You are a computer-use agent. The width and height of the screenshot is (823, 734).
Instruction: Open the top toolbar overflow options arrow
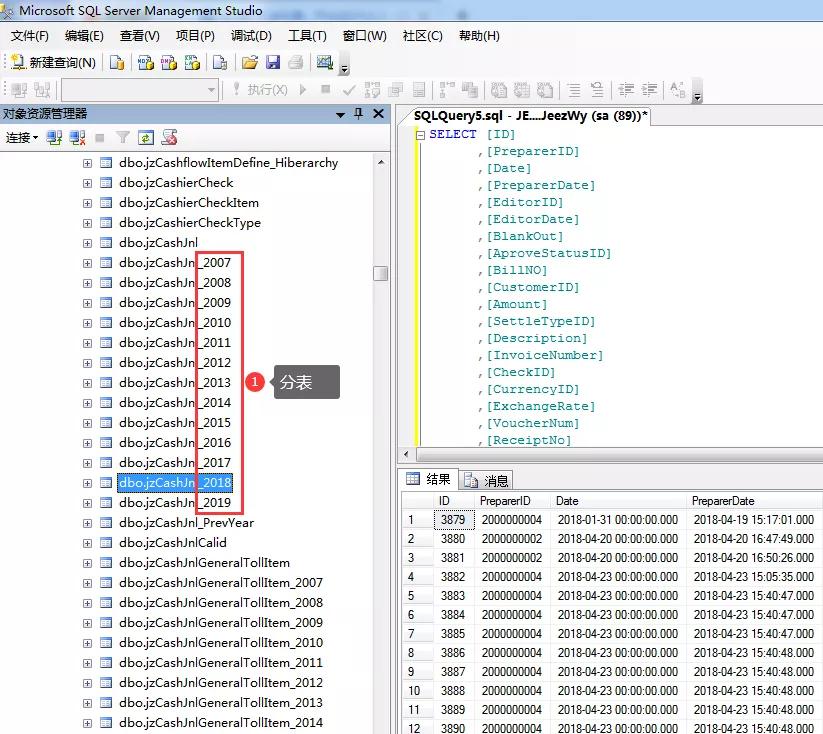pyautogui.click(x=345, y=69)
